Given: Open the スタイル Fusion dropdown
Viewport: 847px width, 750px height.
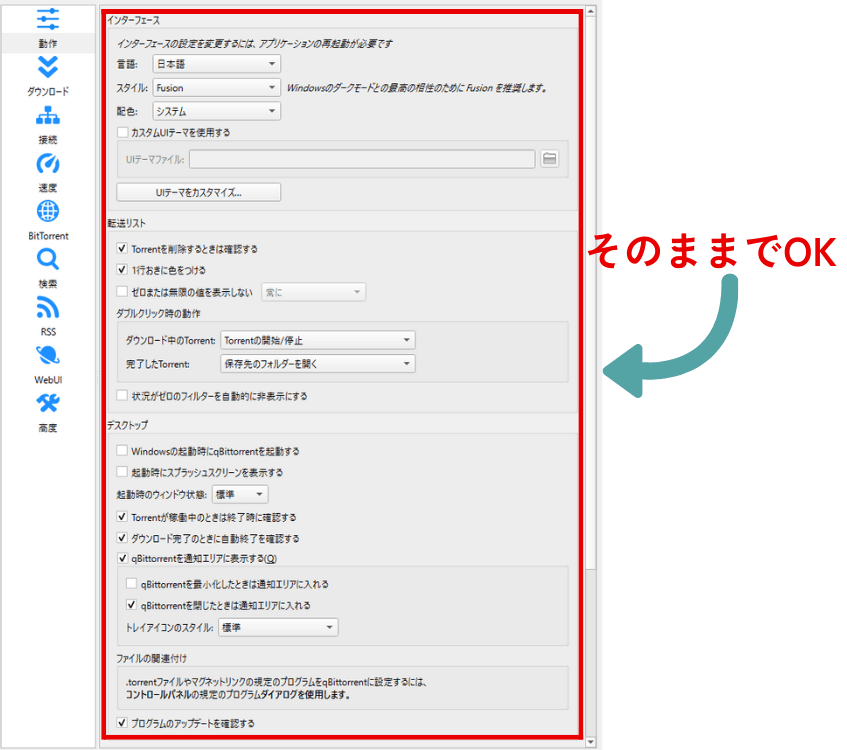Looking at the screenshot, I should pos(216,88).
